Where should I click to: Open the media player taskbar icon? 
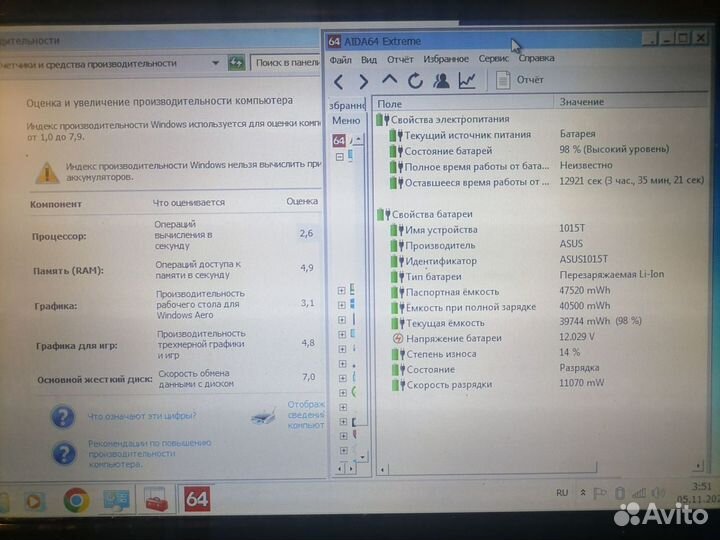coord(33,501)
